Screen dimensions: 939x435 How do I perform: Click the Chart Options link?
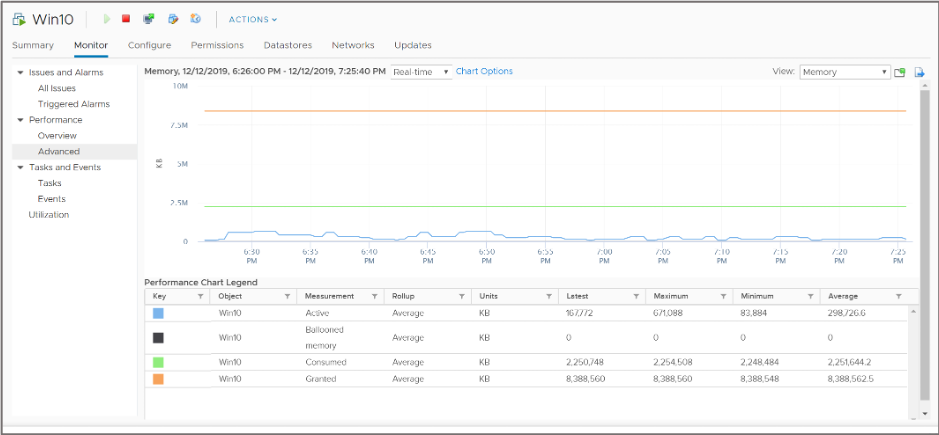(x=484, y=71)
